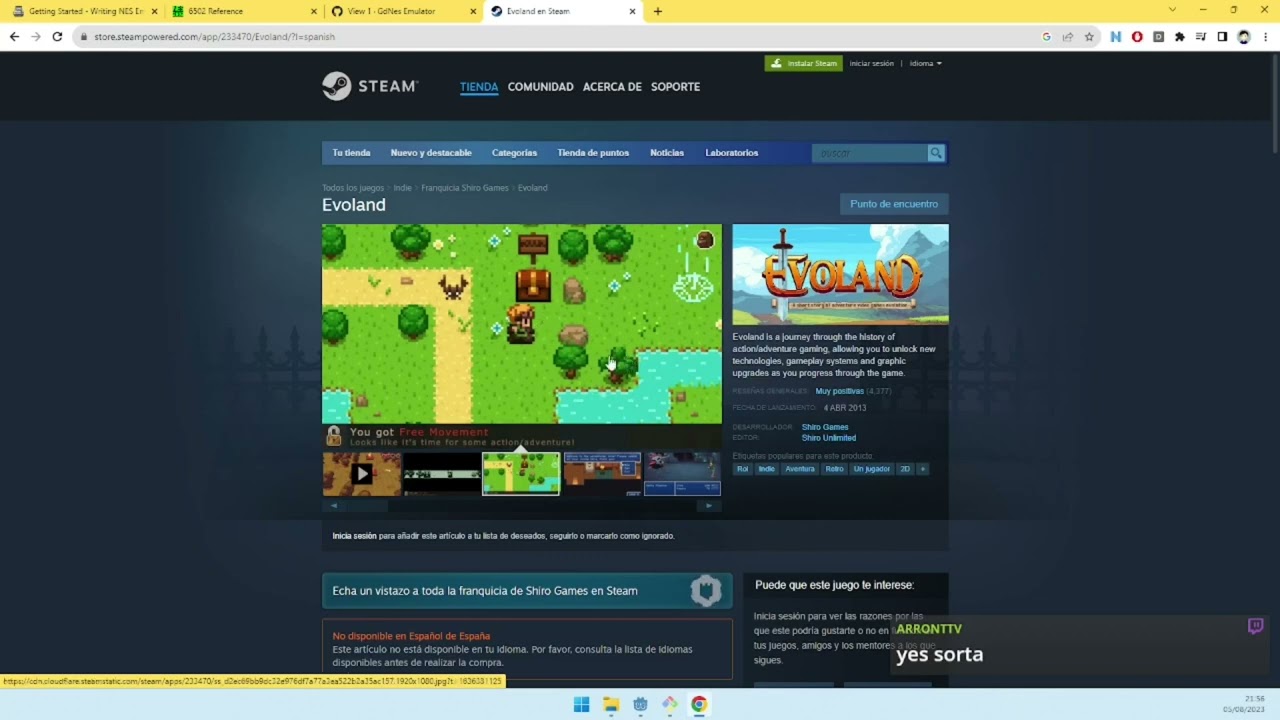This screenshot has height=720, width=1280.
Task: Open the idioma language dropdown
Action: pyautogui.click(x=925, y=63)
